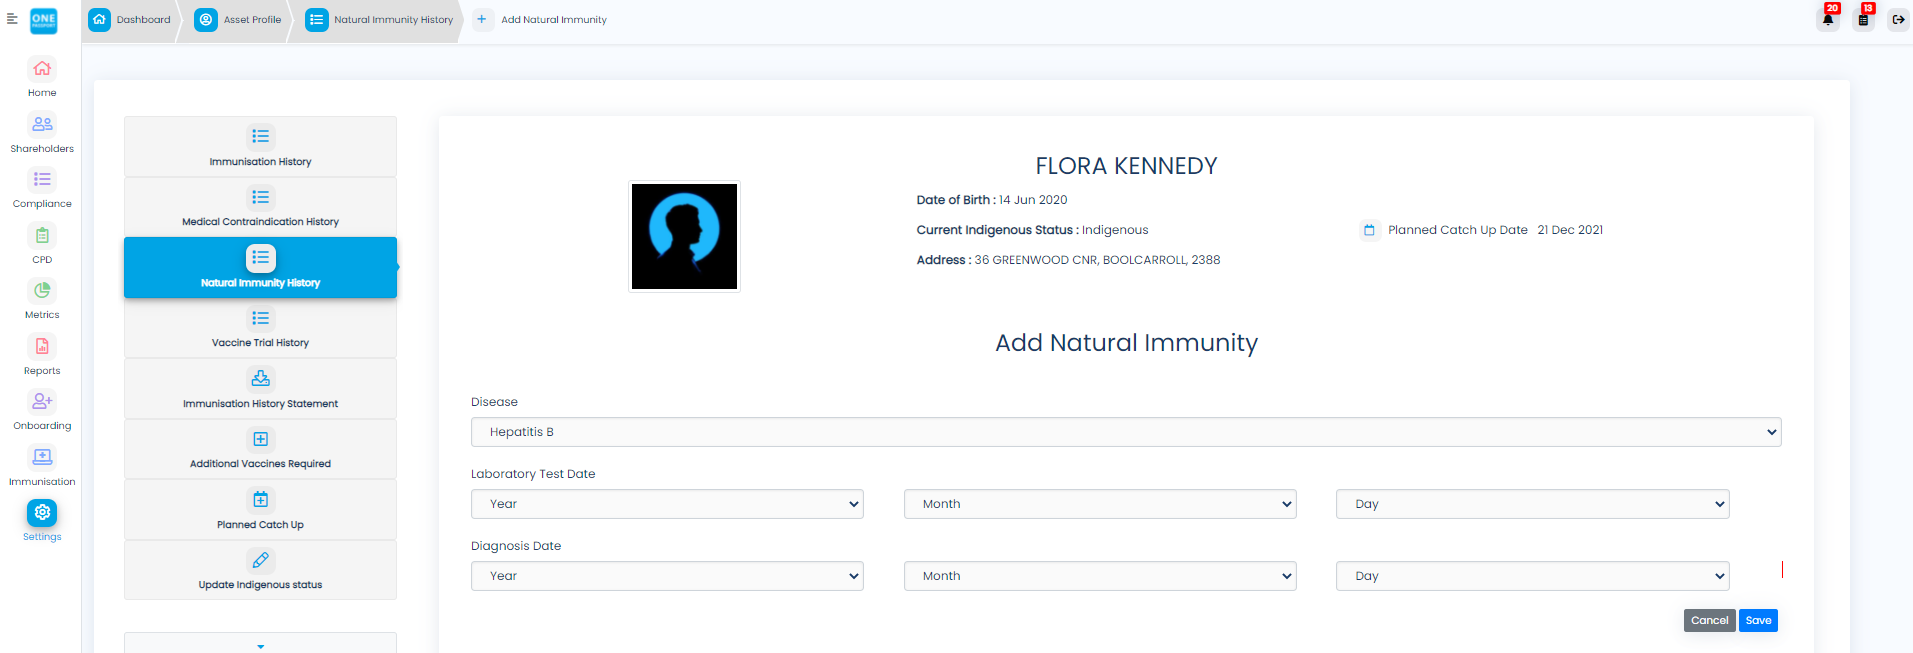1913x653 pixels.
Task: Open Shareholders in the sidebar
Action: (x=42, y=133)
